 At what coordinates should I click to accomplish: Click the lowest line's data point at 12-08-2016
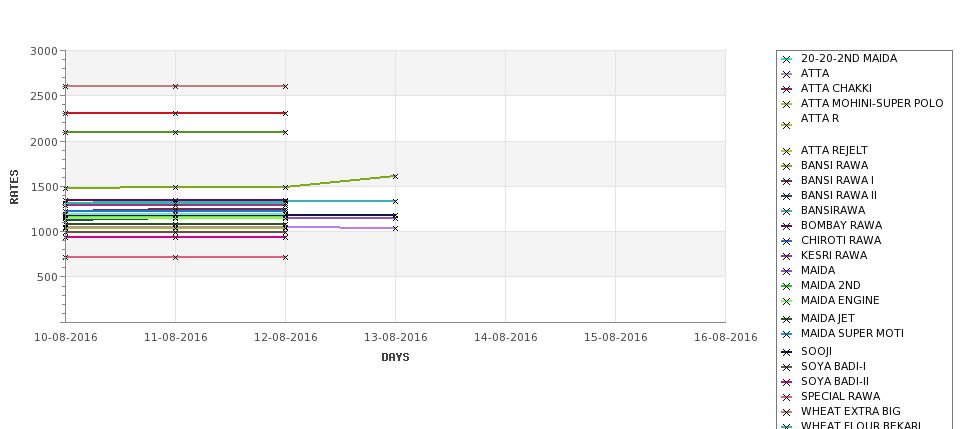click(285, 257)
